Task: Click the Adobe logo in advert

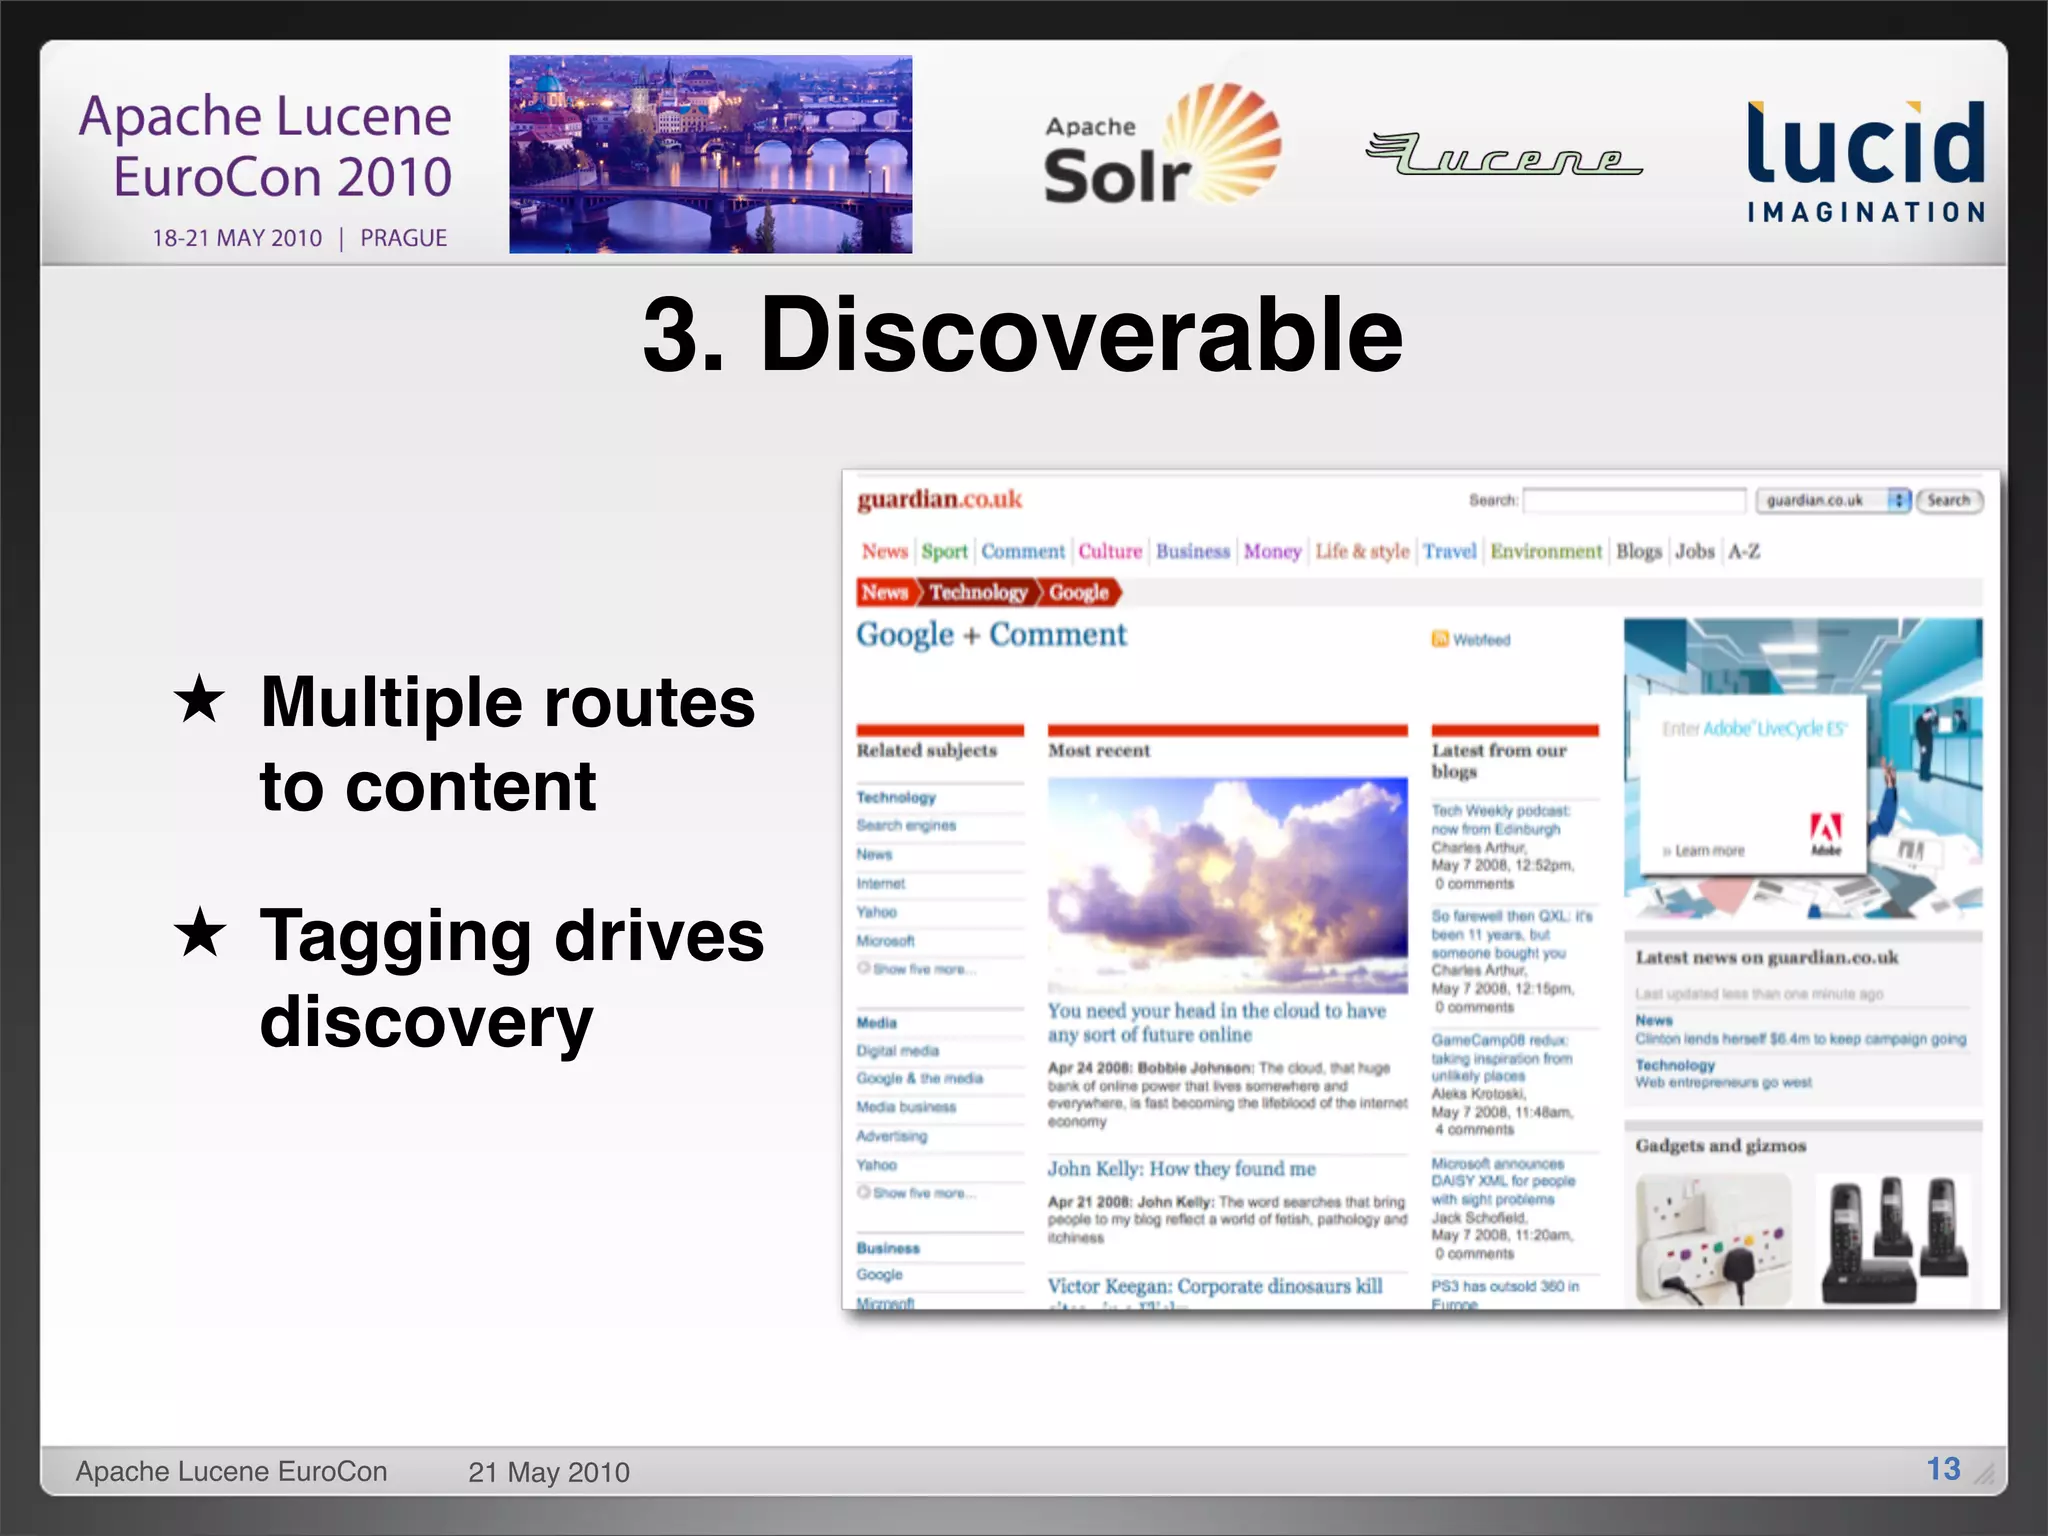Action: tap(1826, 833)
